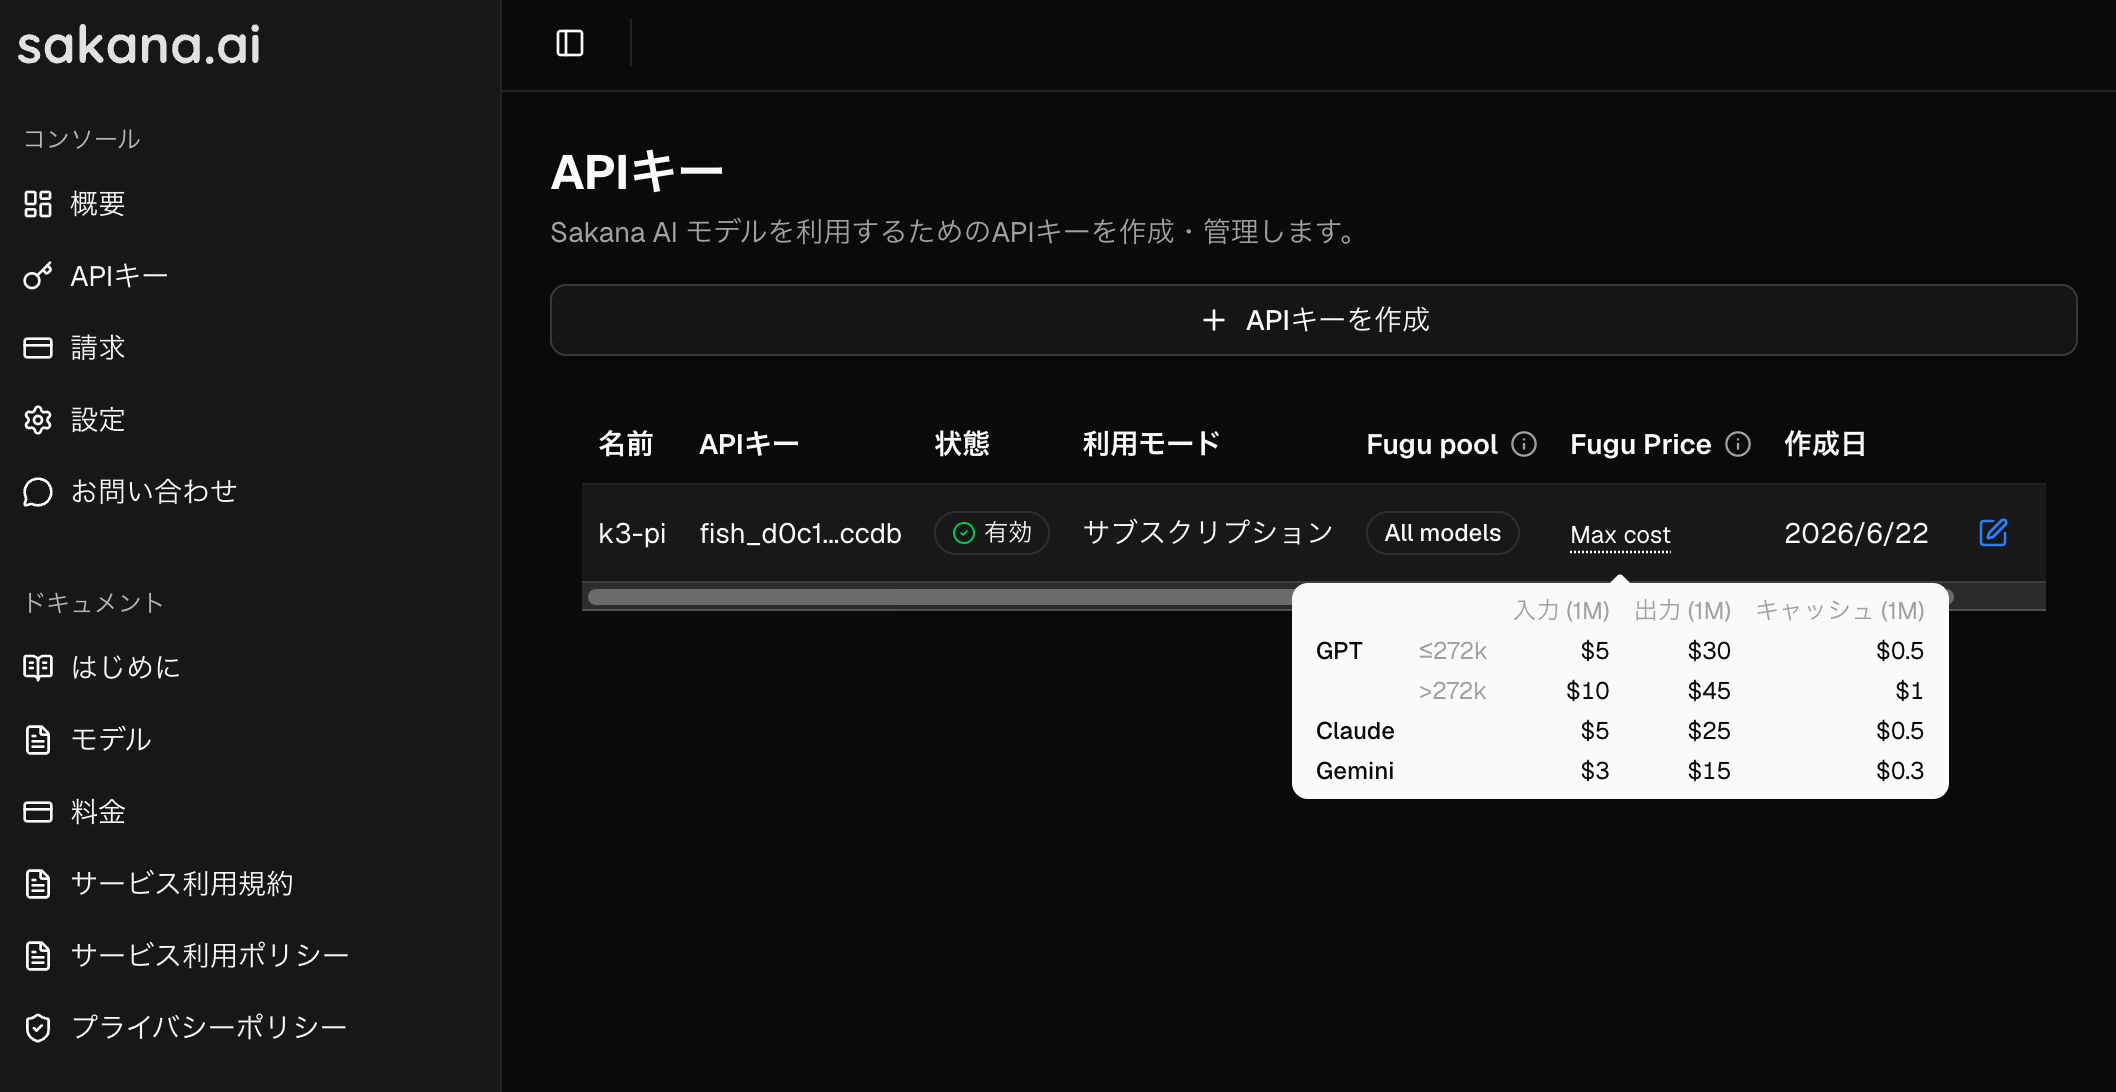Click the >272k tier in the tooltip

pos(1453,691)
